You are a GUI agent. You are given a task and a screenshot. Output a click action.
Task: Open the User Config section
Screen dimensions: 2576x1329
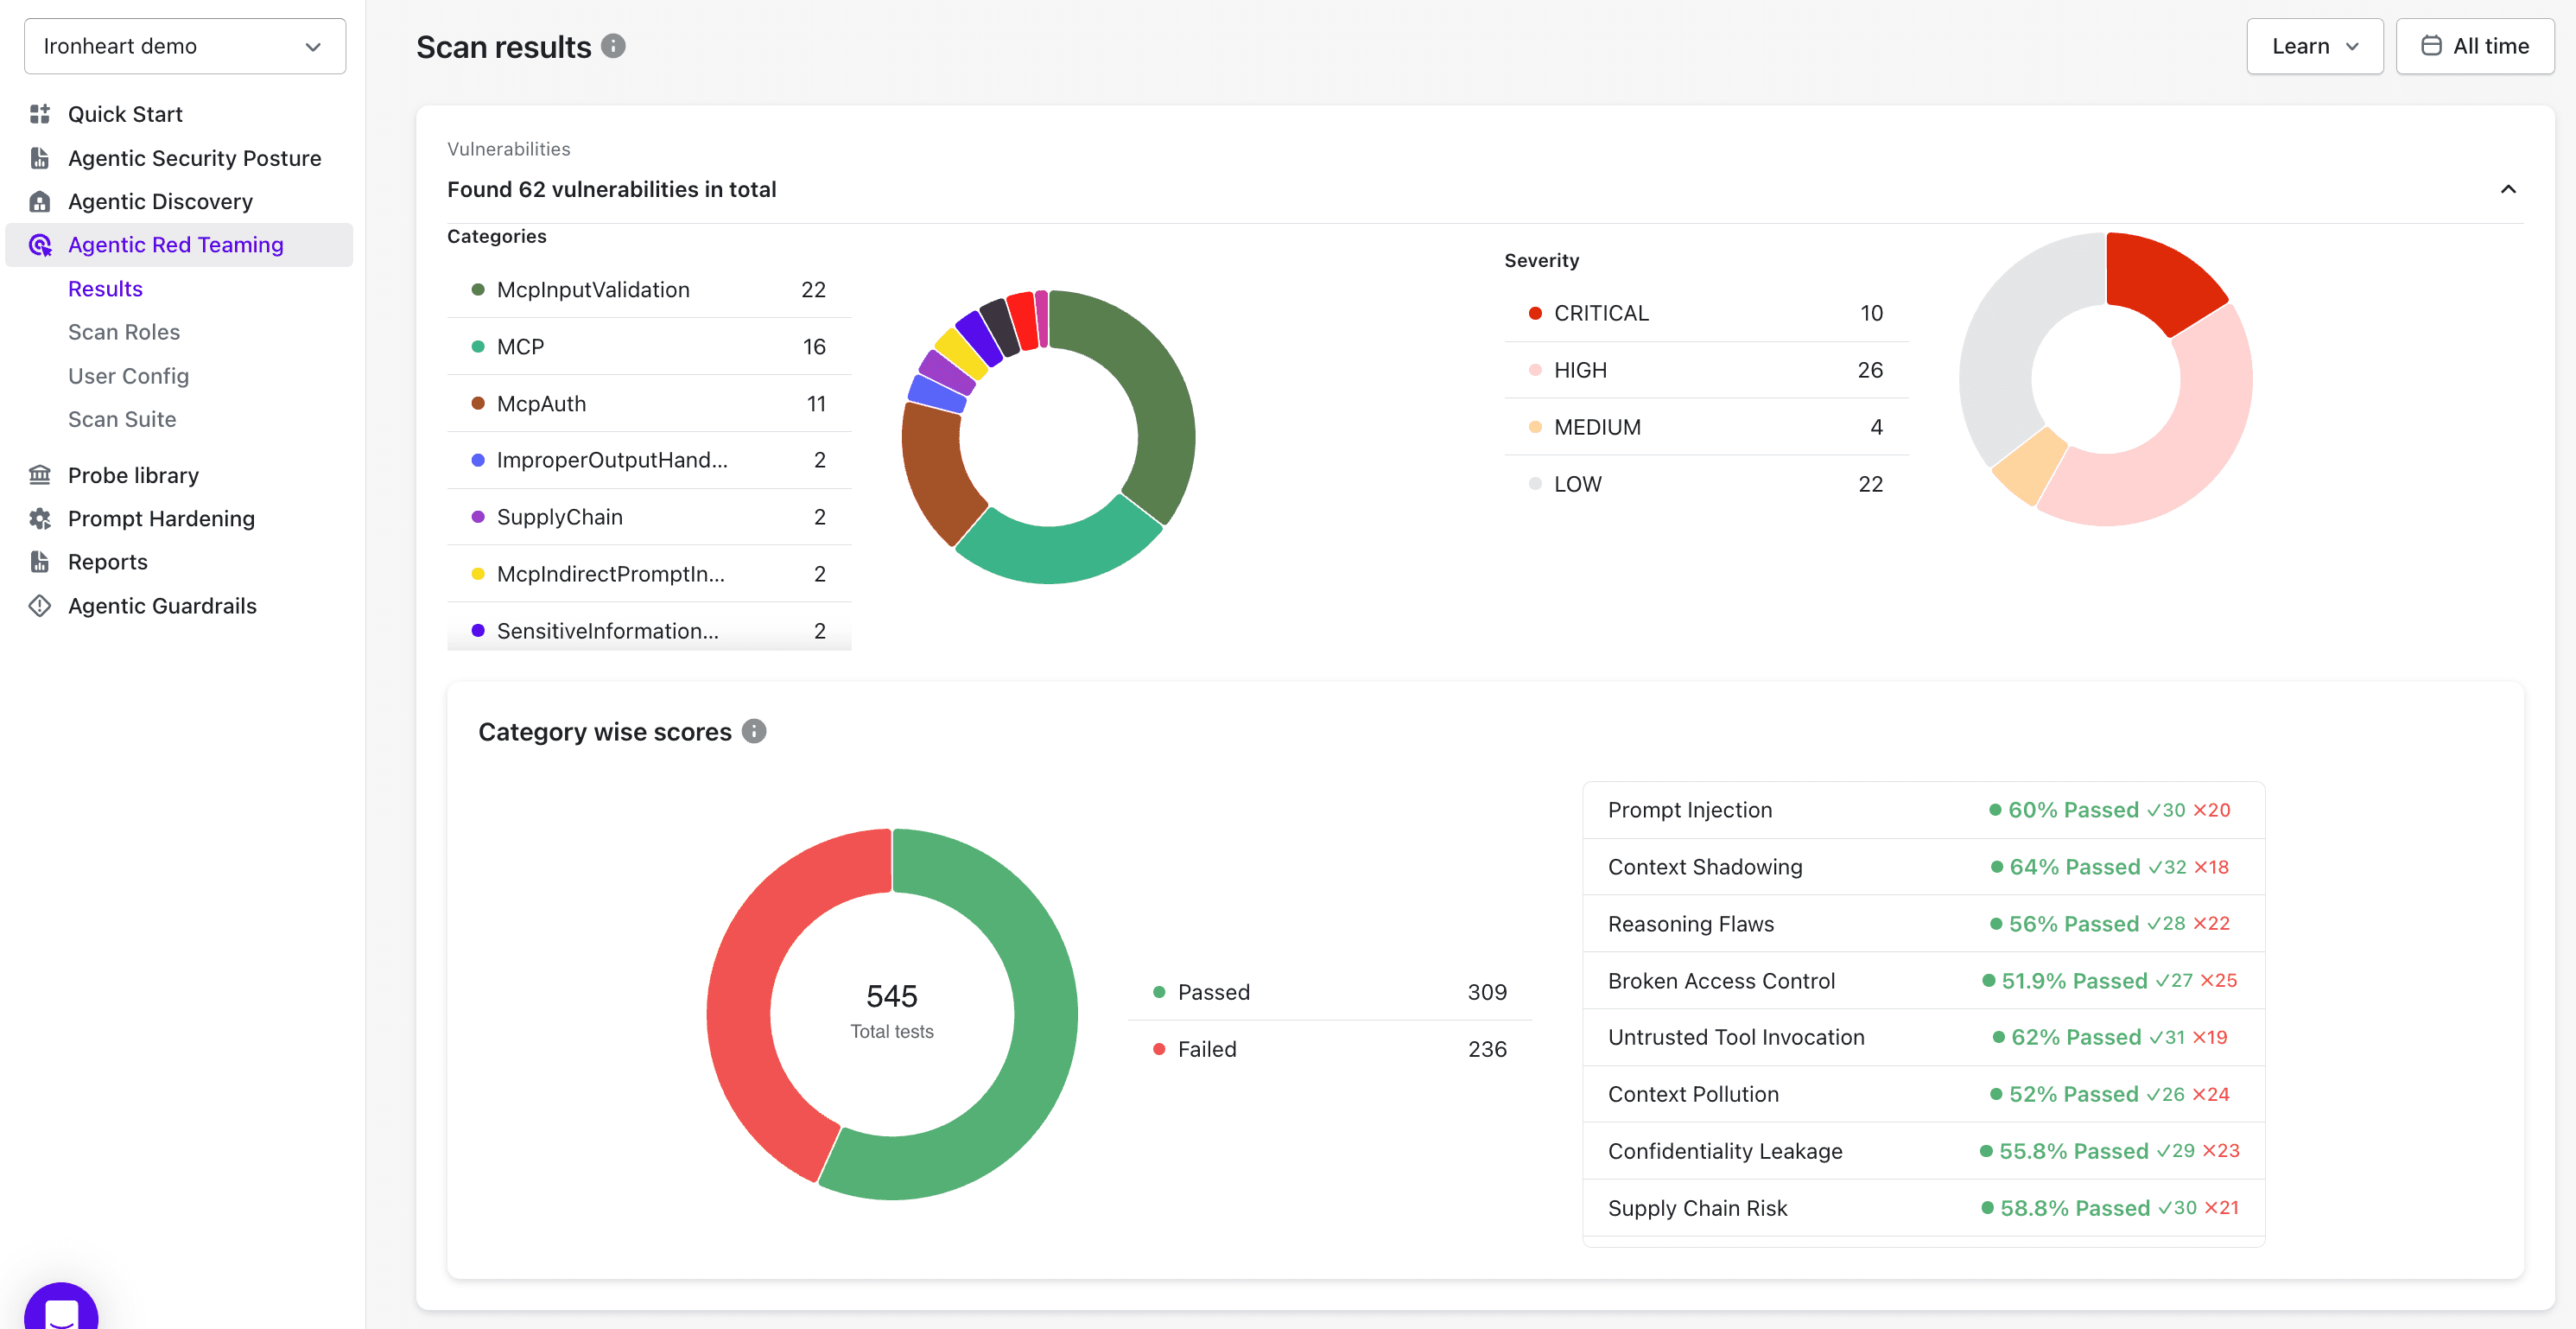(128, 376)
